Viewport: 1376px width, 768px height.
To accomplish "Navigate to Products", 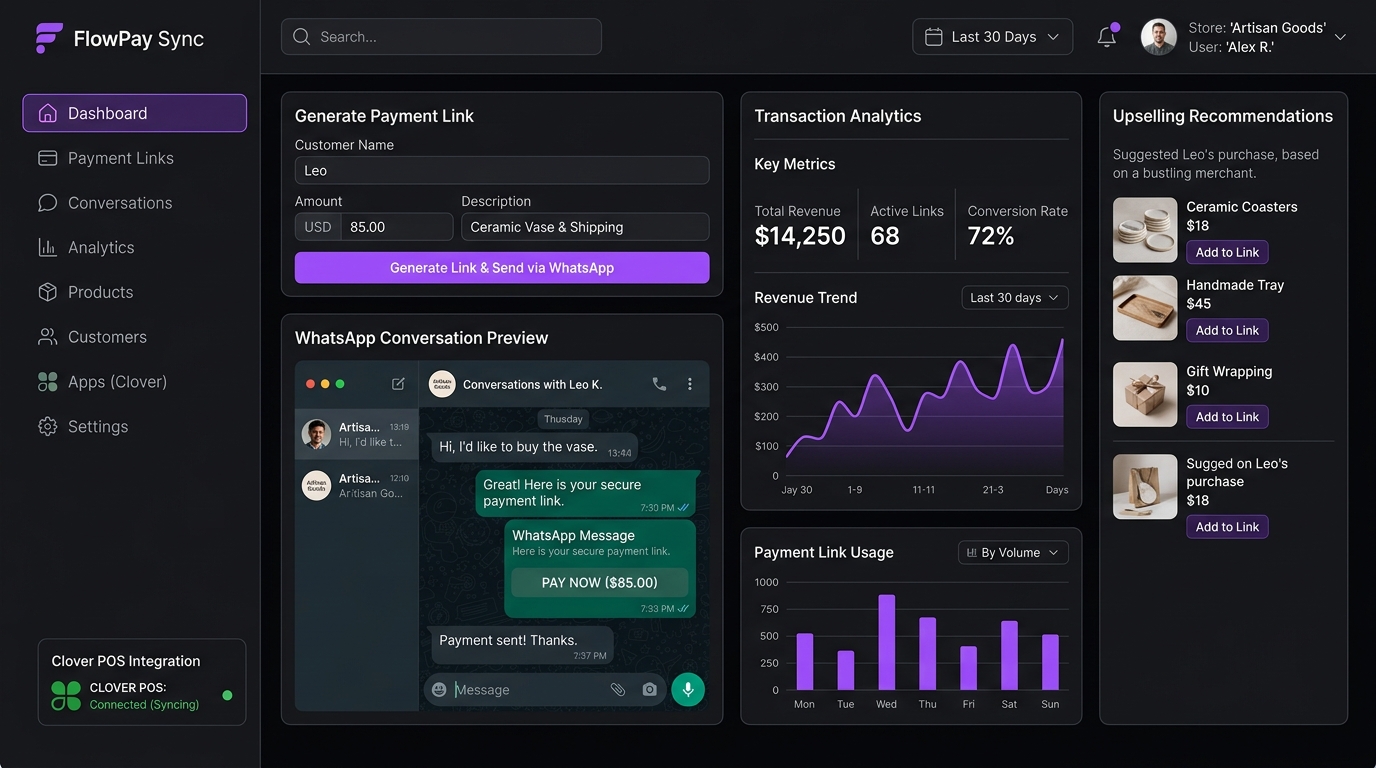I will coord(134,292).
